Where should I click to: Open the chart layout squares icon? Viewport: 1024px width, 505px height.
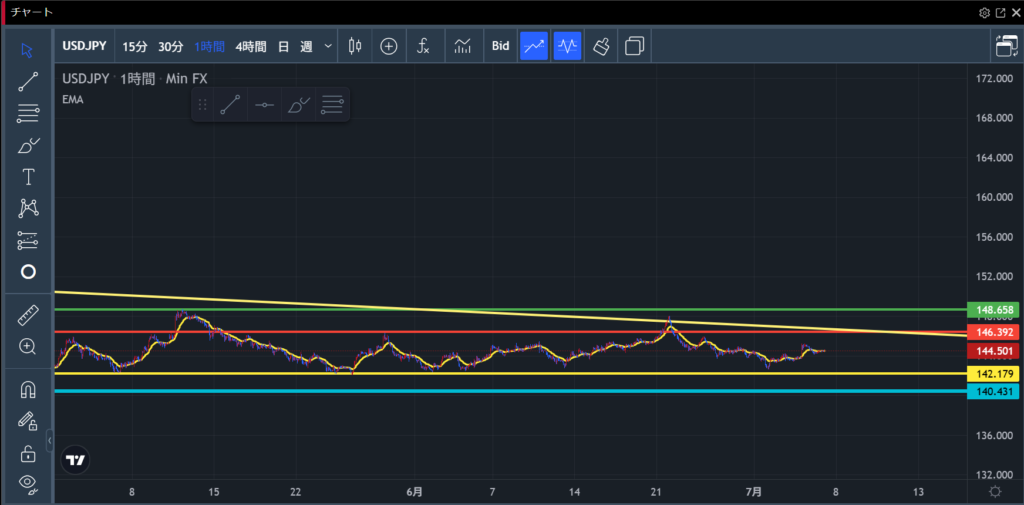coord(634,46)
